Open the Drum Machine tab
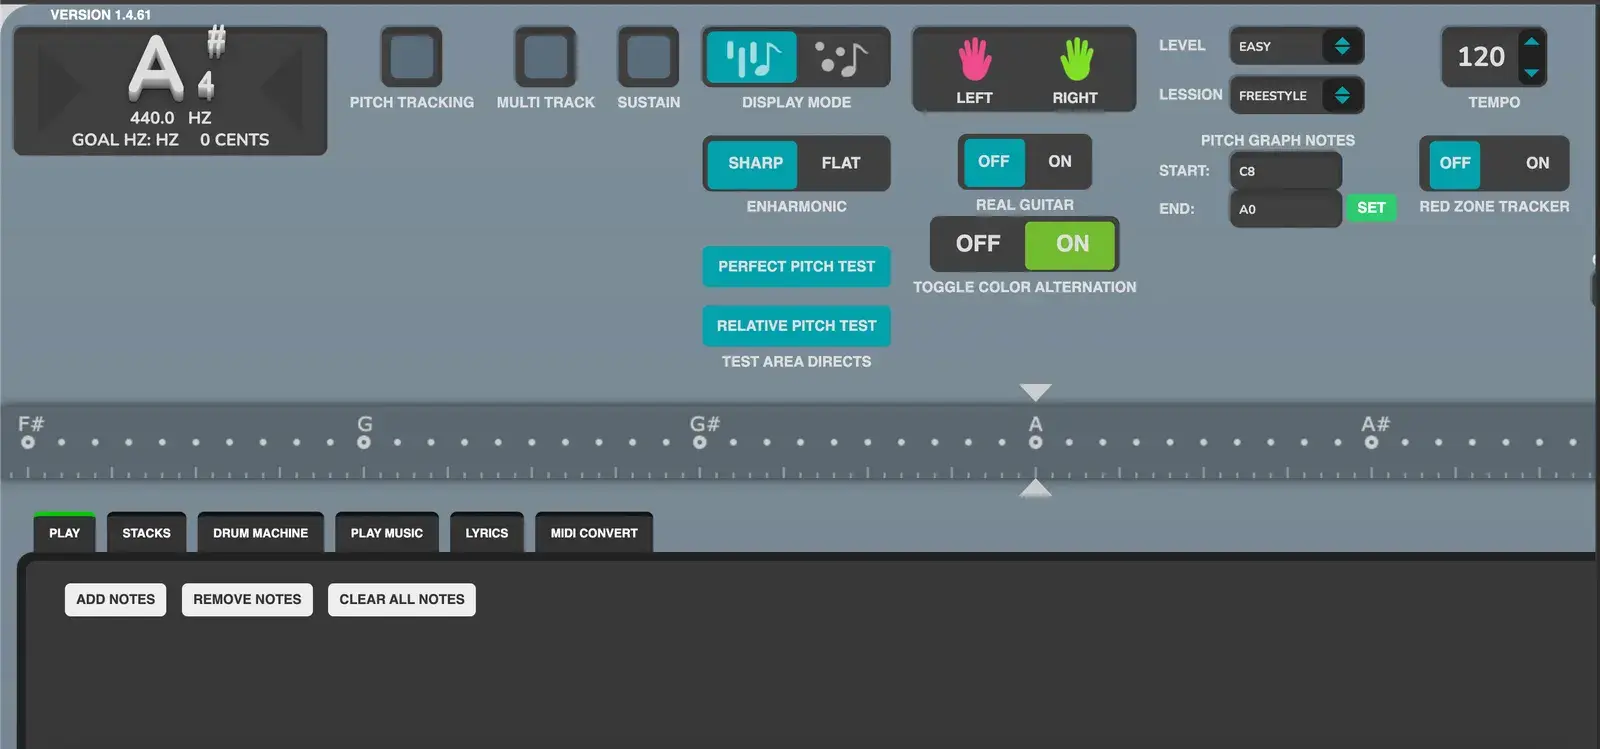Viewport: 1600px width, 749px height. coord(260,533)
